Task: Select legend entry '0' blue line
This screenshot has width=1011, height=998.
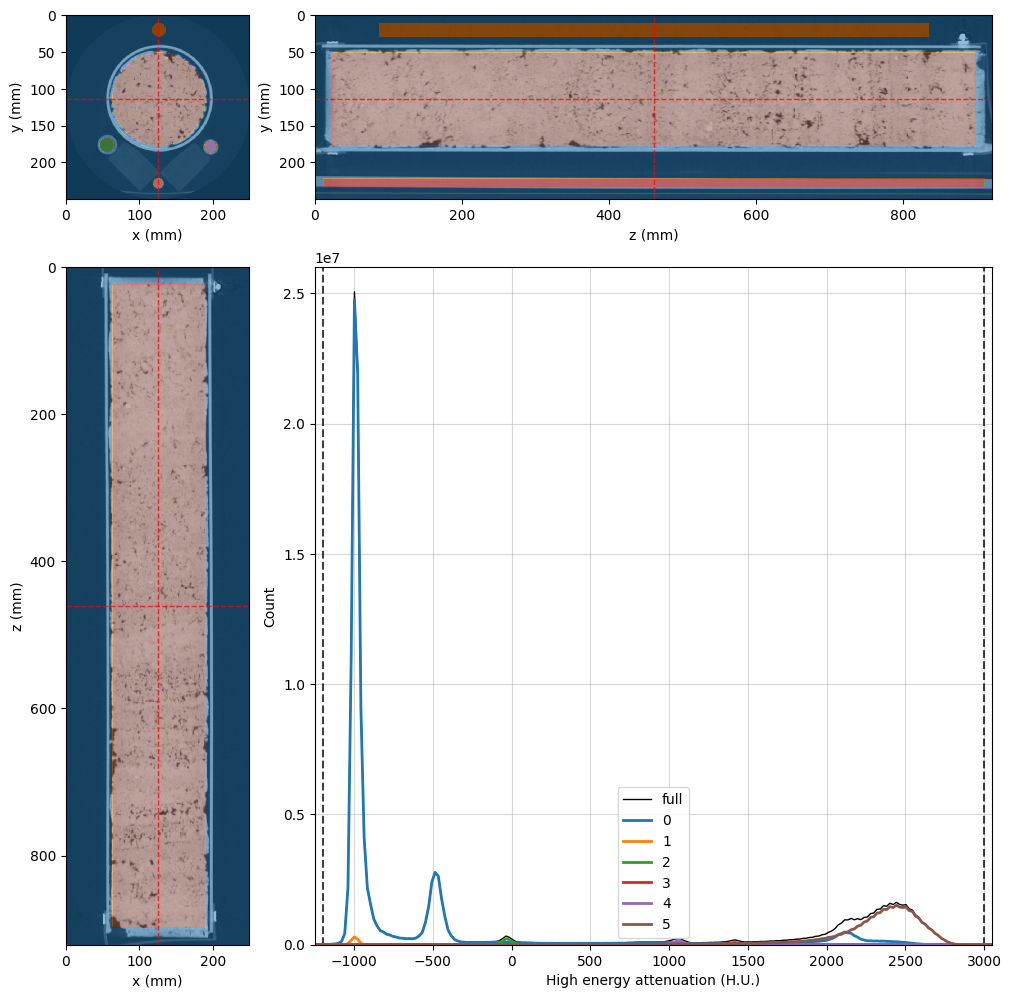Action: tap(647, 820)
